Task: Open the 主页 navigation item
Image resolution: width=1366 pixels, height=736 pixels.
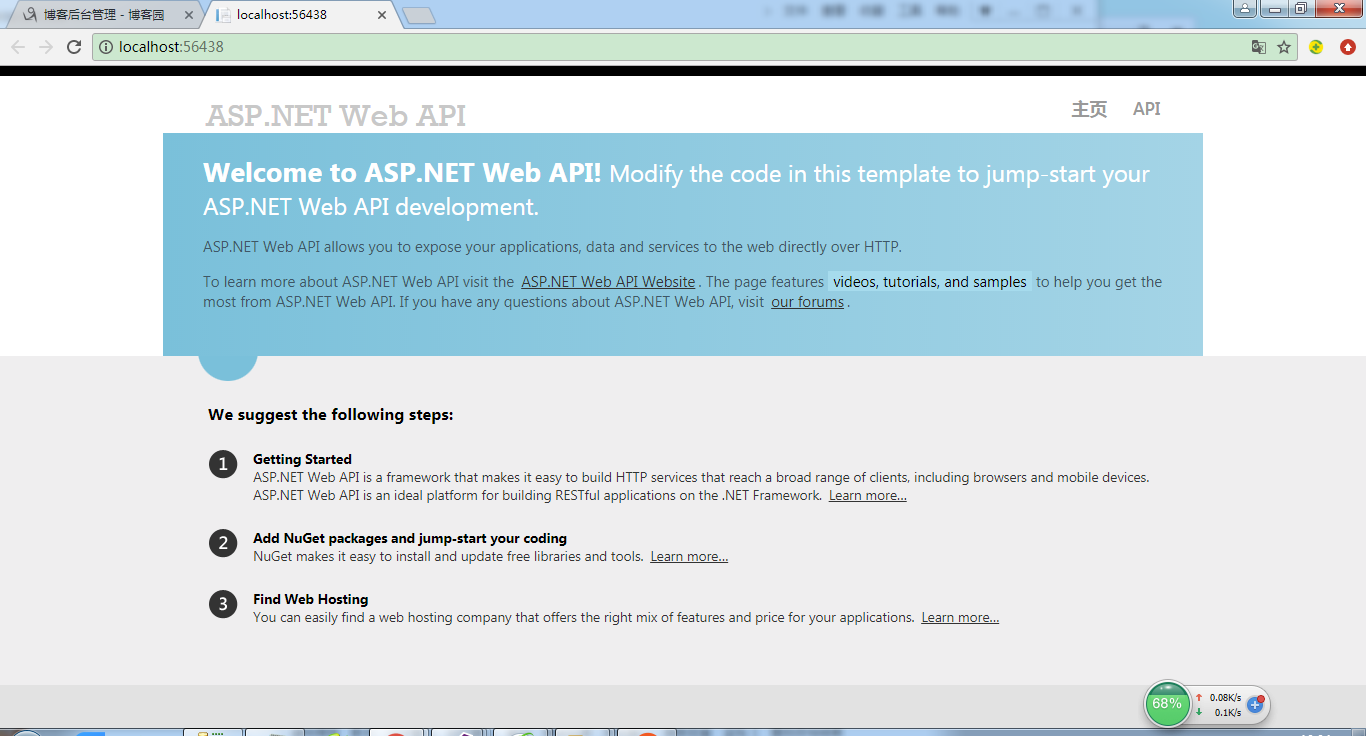Action: coord(1089,109)
